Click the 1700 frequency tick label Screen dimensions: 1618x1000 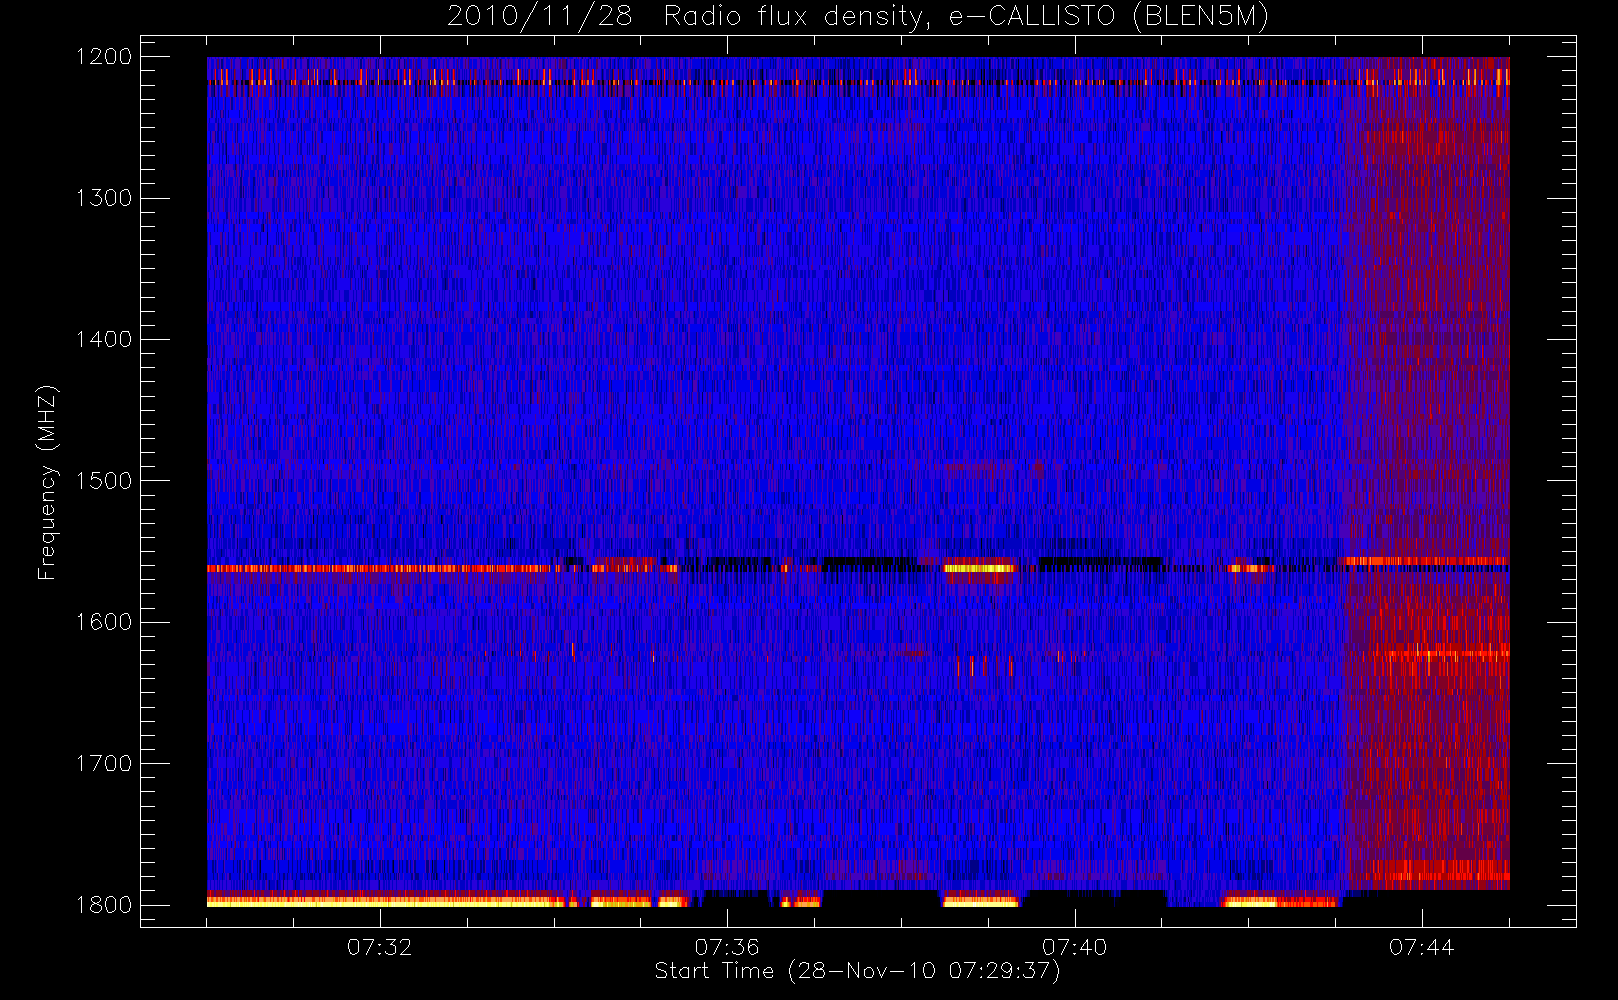[x=104, y=764]
